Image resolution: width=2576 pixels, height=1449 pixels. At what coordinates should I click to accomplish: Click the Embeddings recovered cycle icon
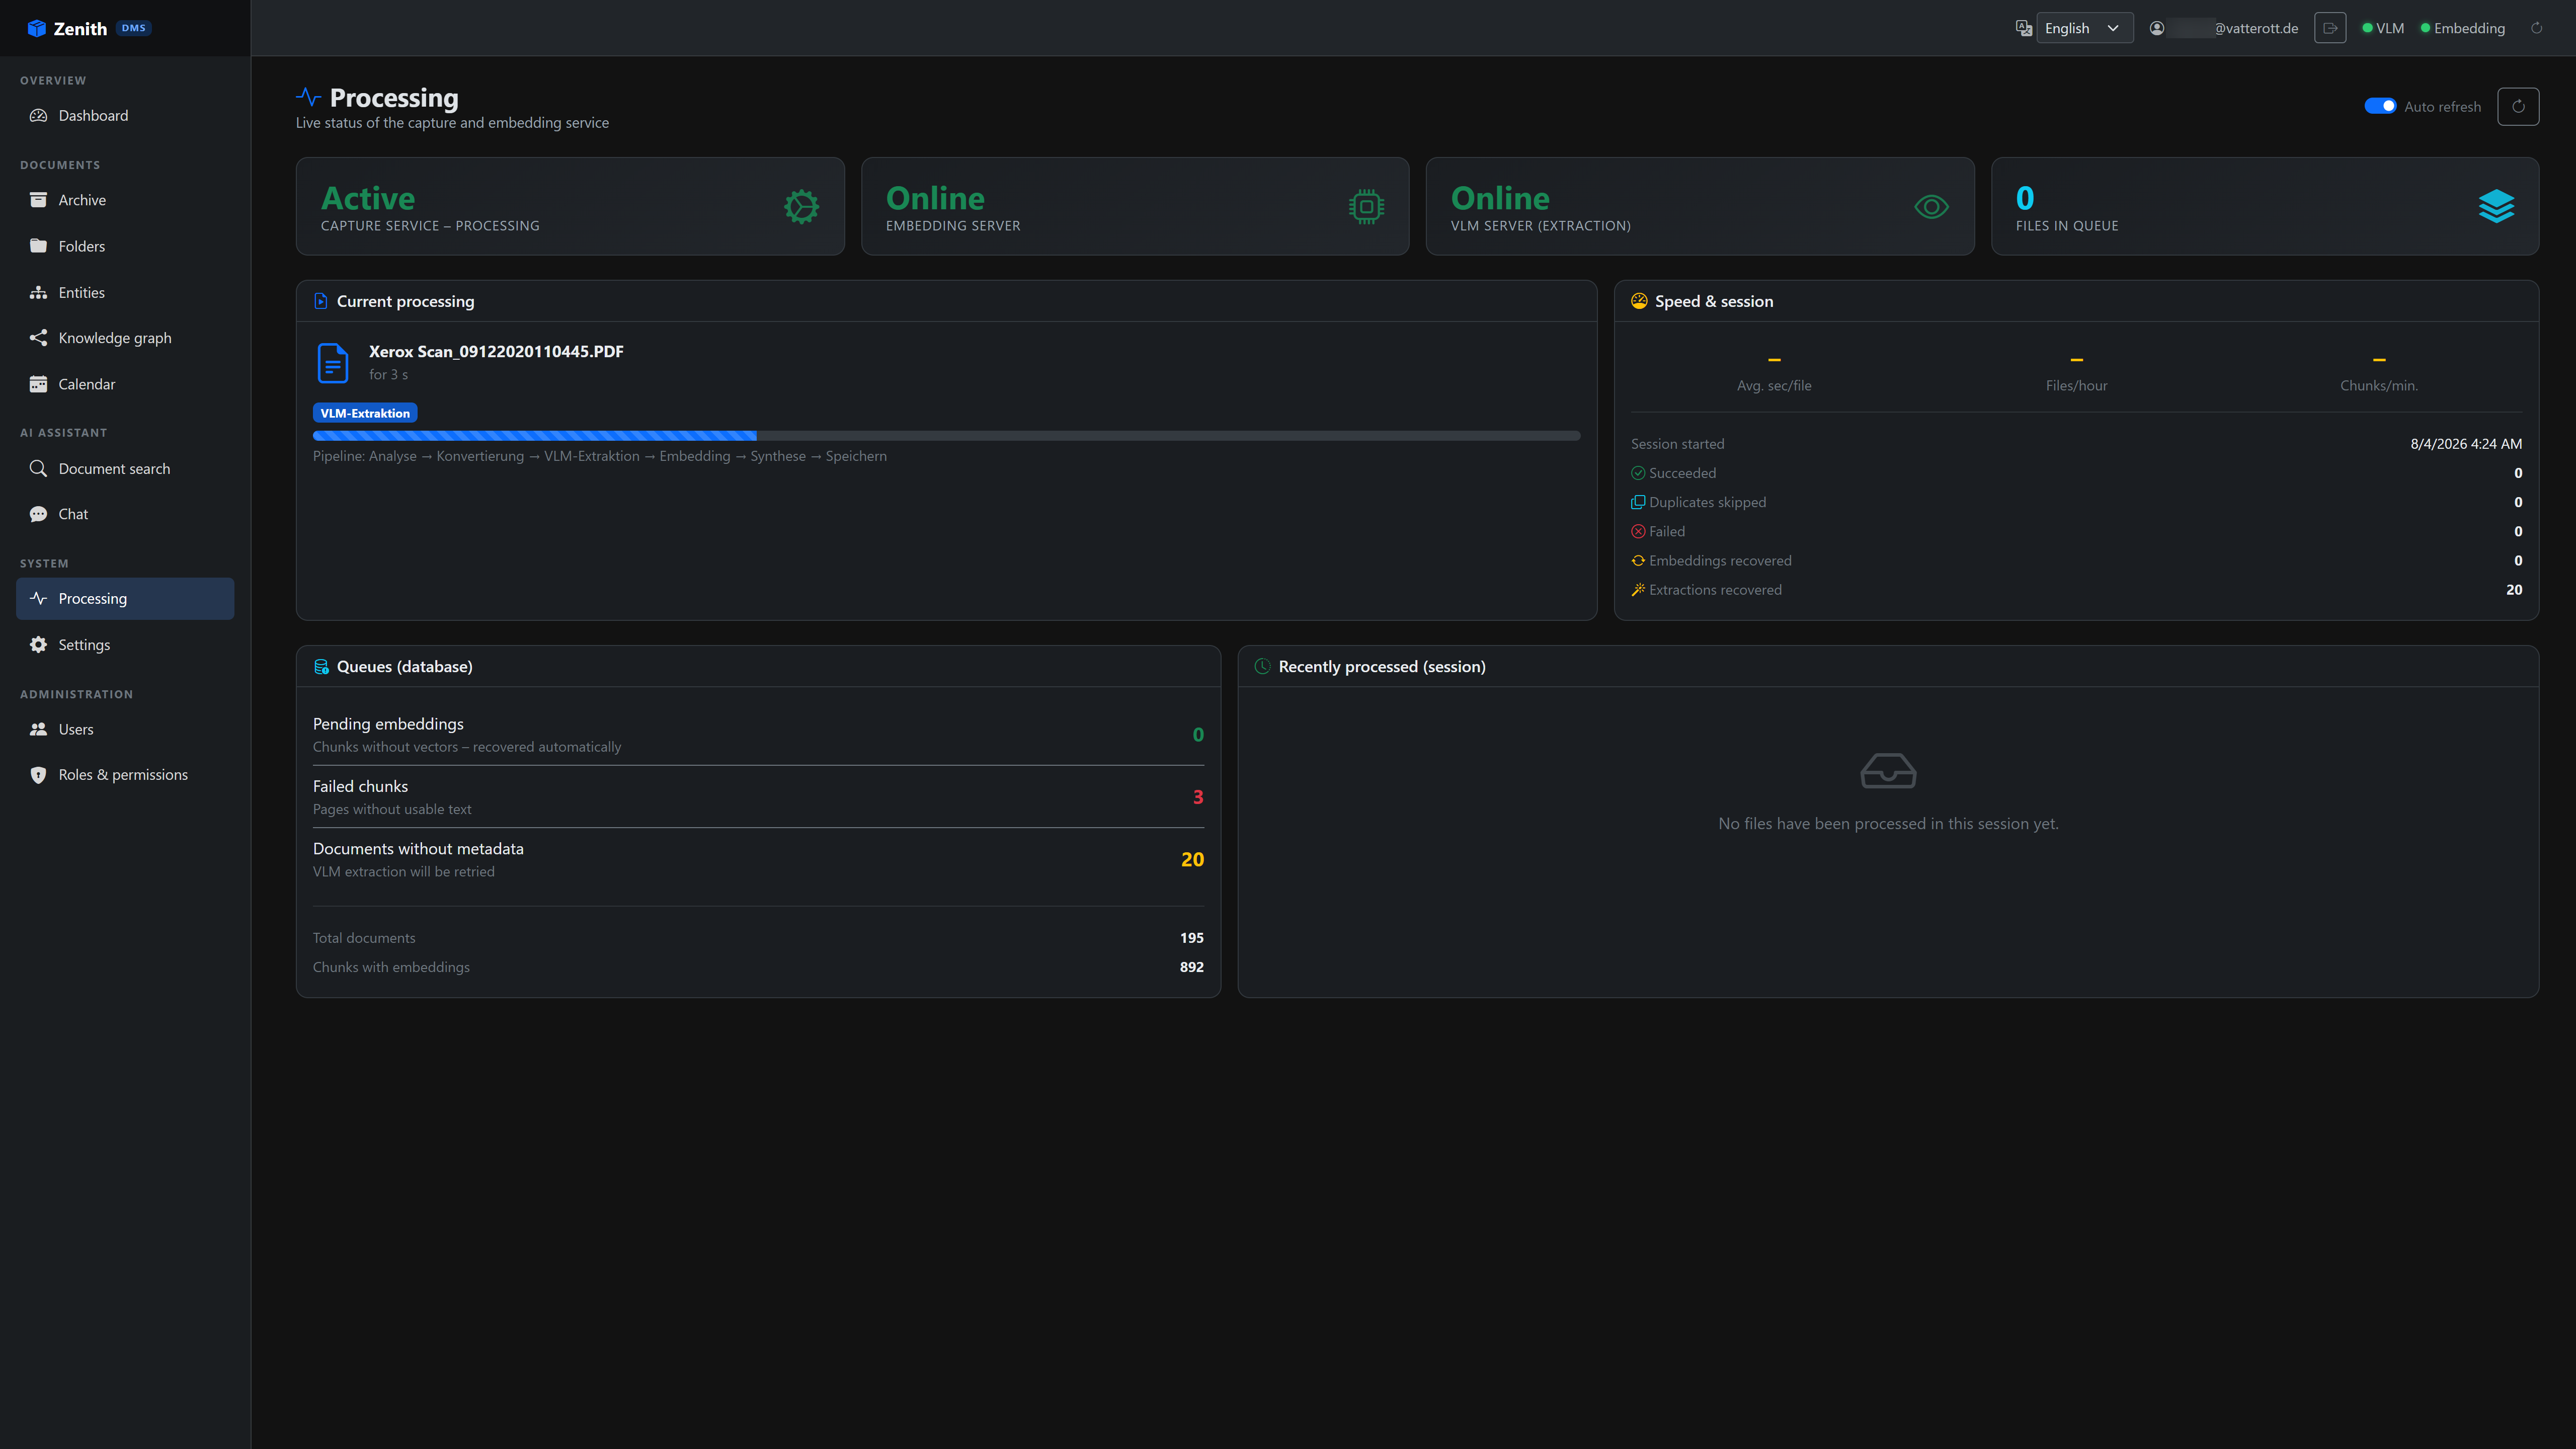(1638, 560)
